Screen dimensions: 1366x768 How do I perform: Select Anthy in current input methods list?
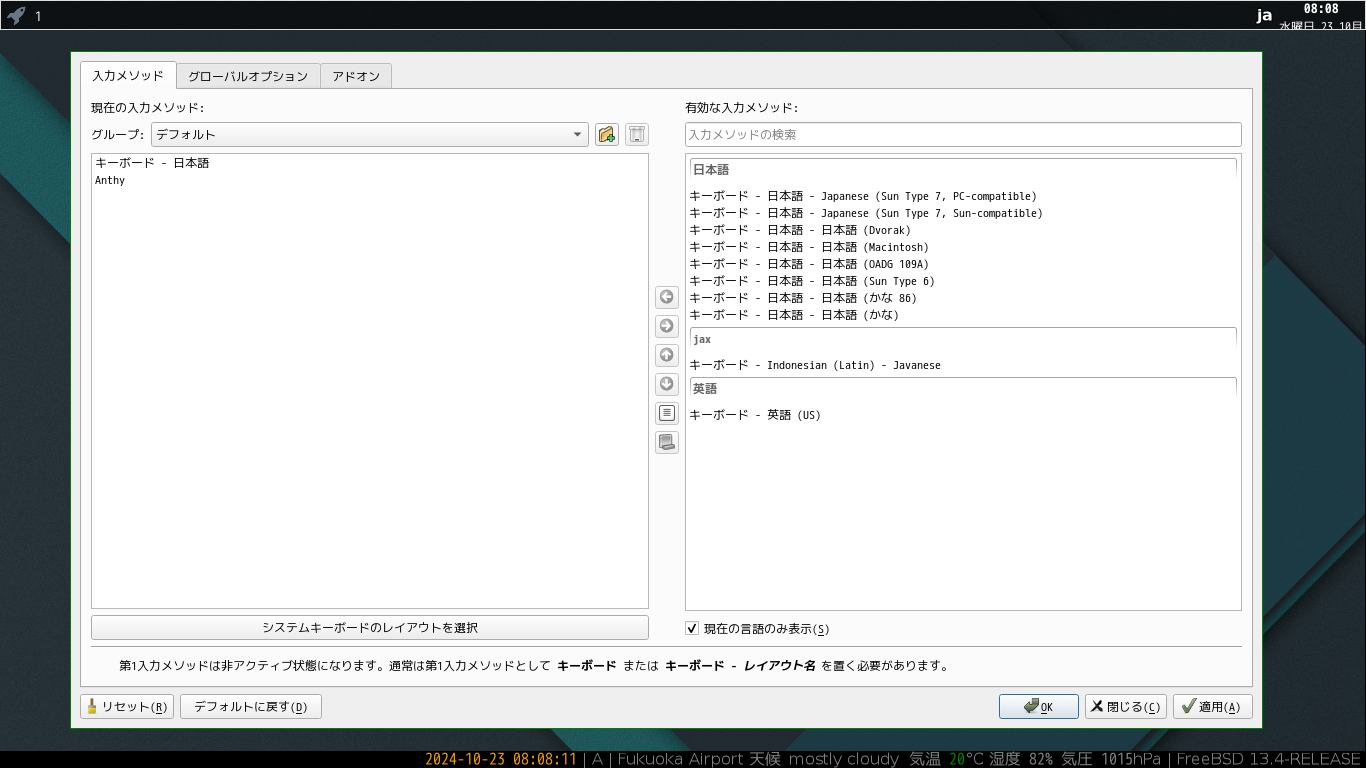pyautogui.click(x=110, y=181)
